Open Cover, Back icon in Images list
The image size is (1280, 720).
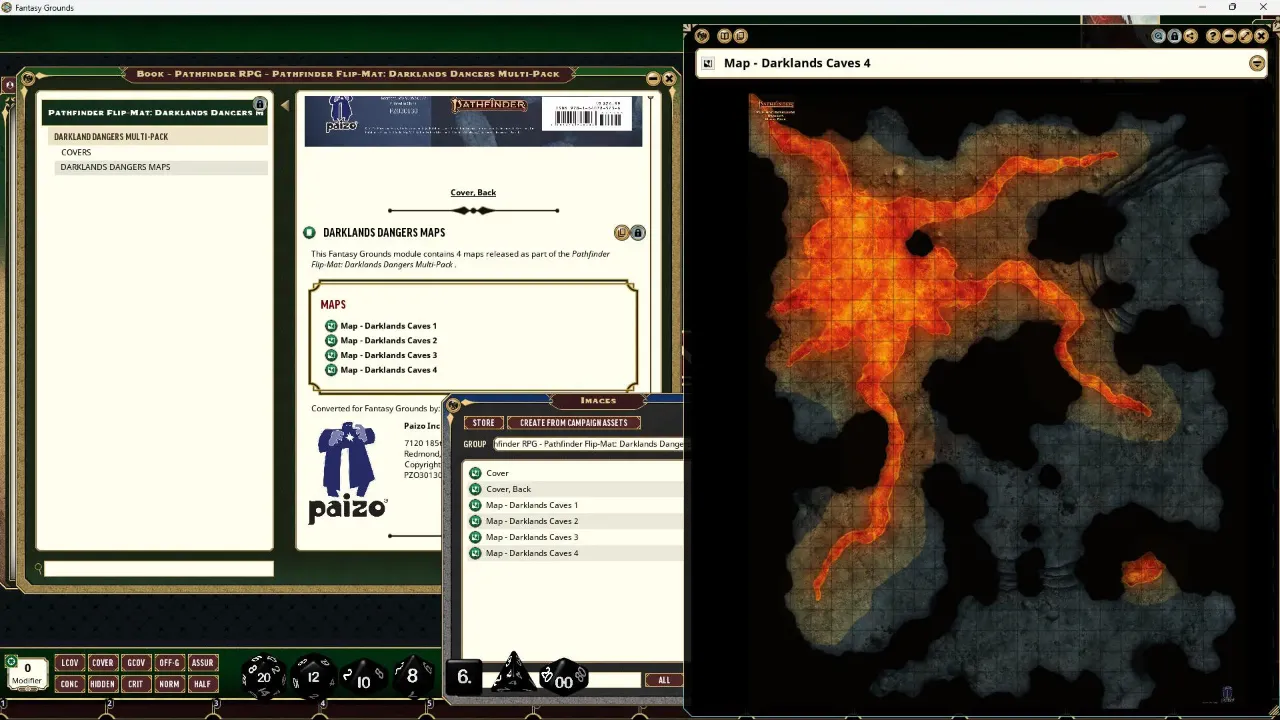point(475,489)
